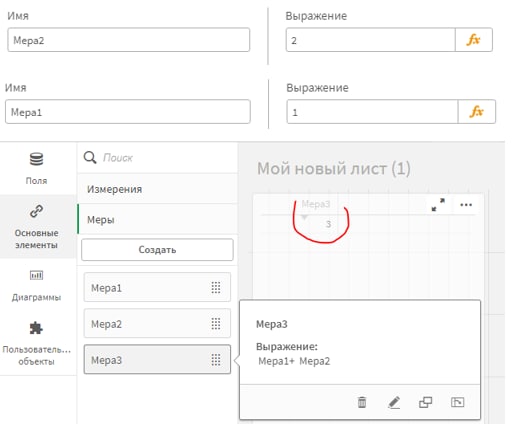Viewport: 513px width, 430px height.
Task: Focus the name field containing Мера1
Action: pos(128,112)
